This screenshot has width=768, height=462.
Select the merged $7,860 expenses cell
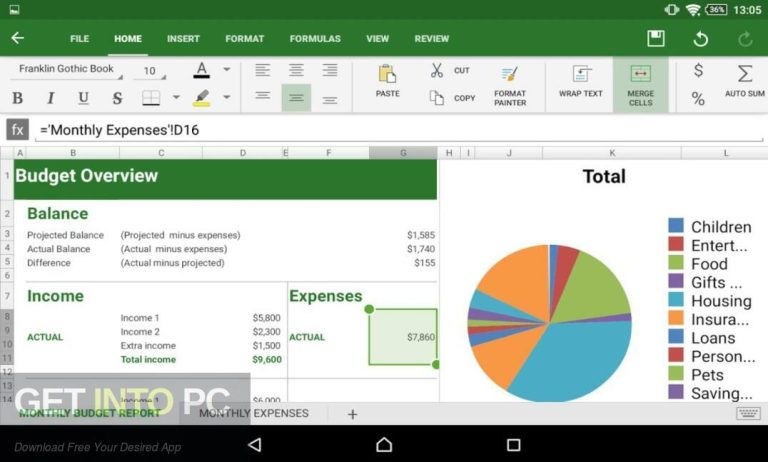click(403, 337)
